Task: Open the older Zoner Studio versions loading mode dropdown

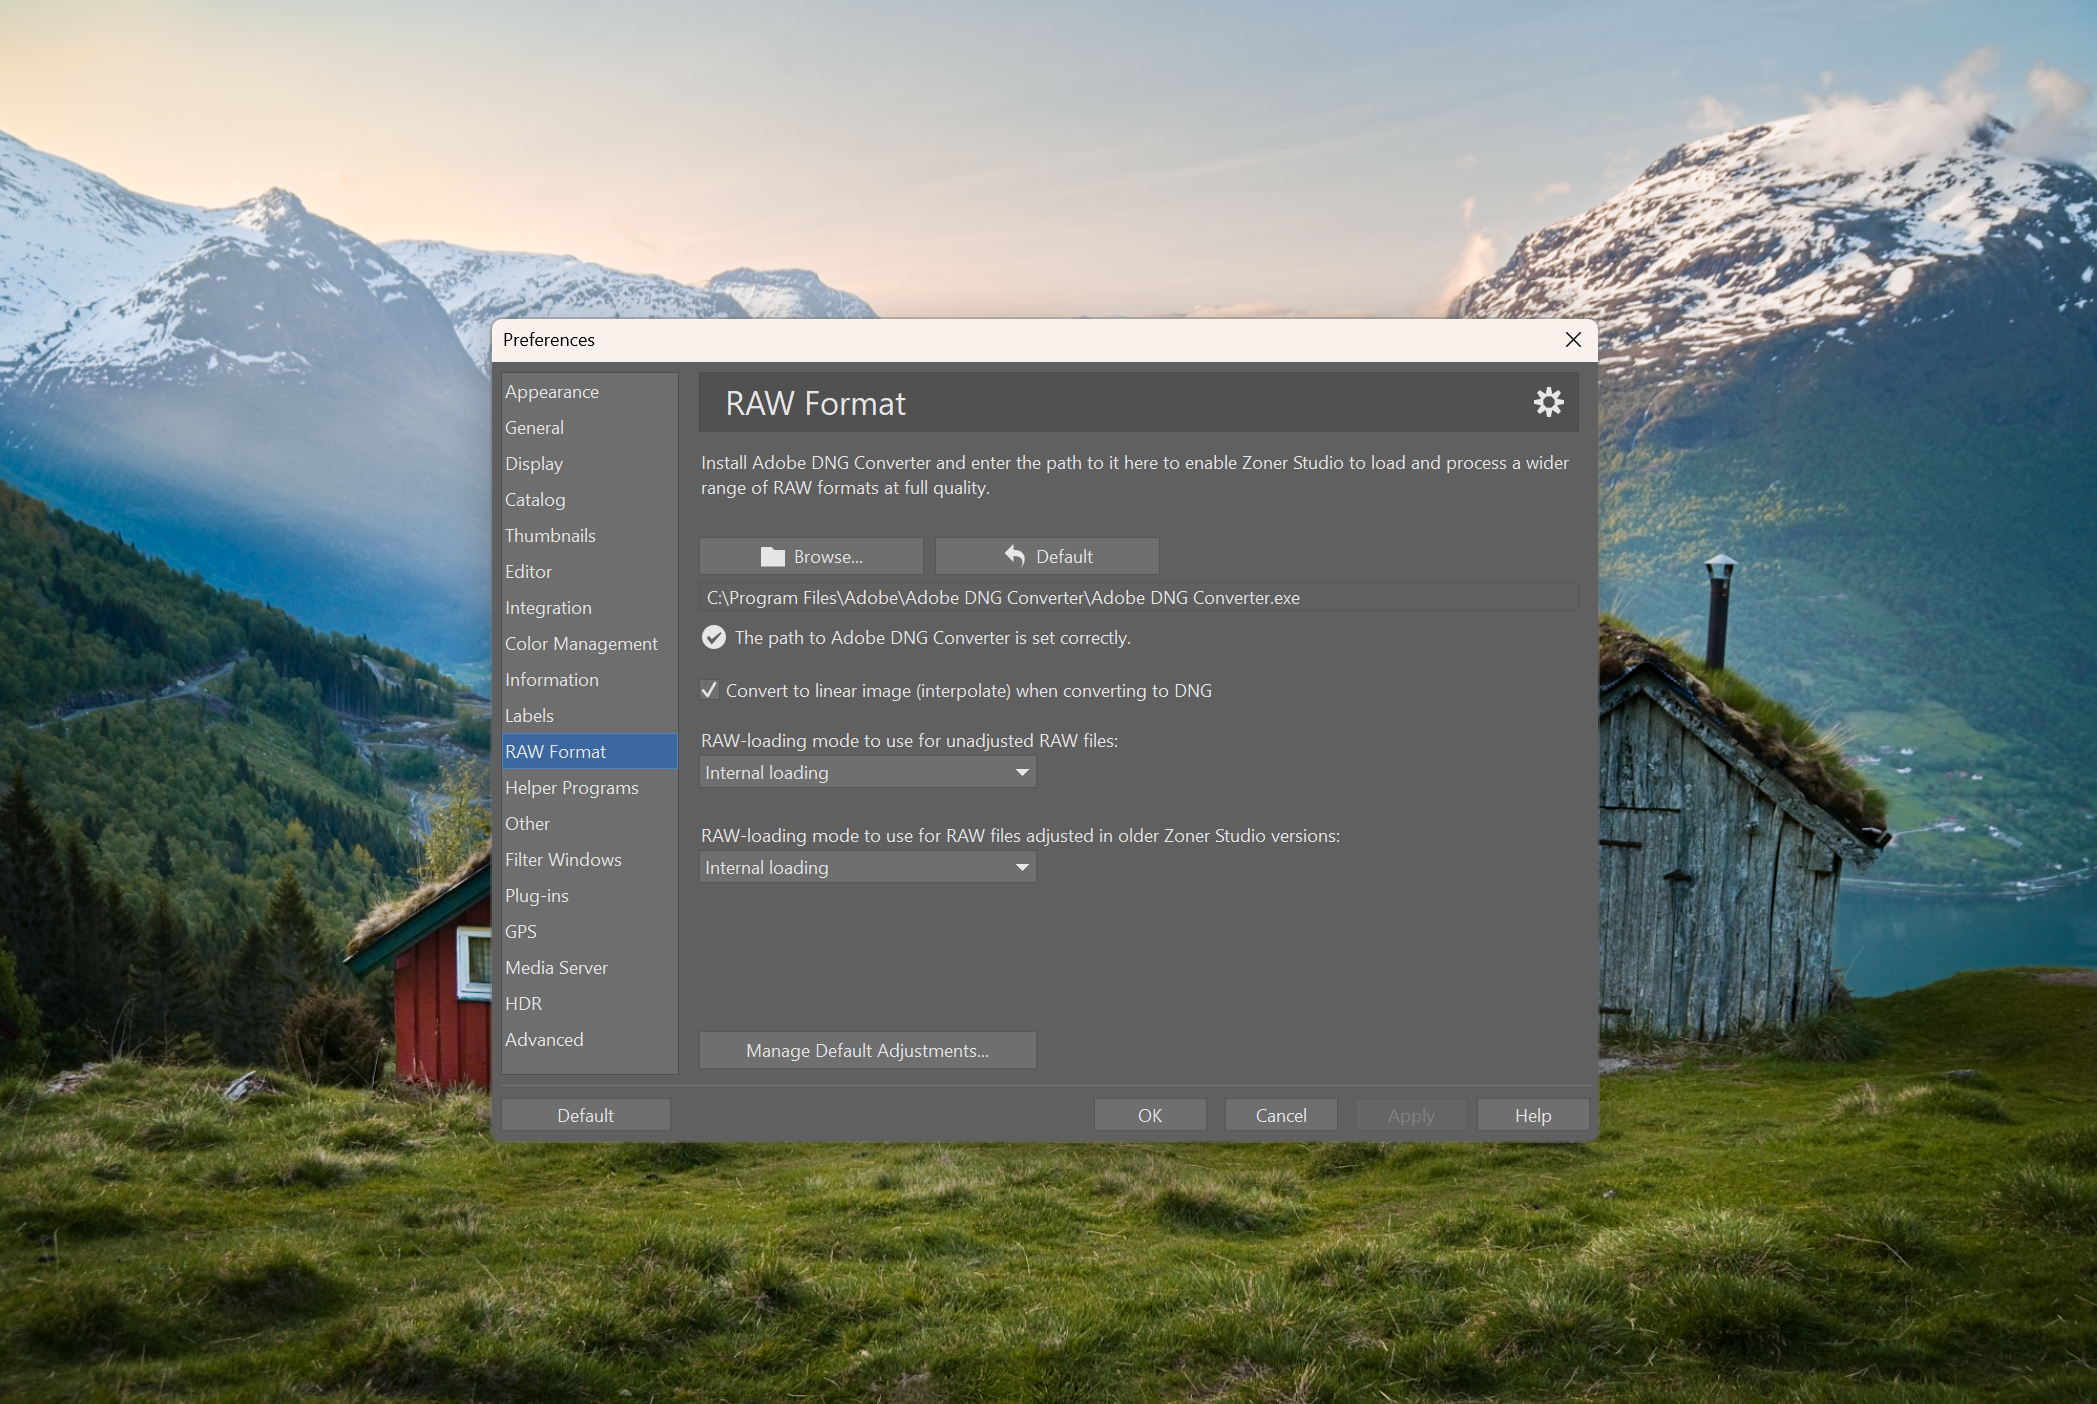Action: tap(867, 867)
